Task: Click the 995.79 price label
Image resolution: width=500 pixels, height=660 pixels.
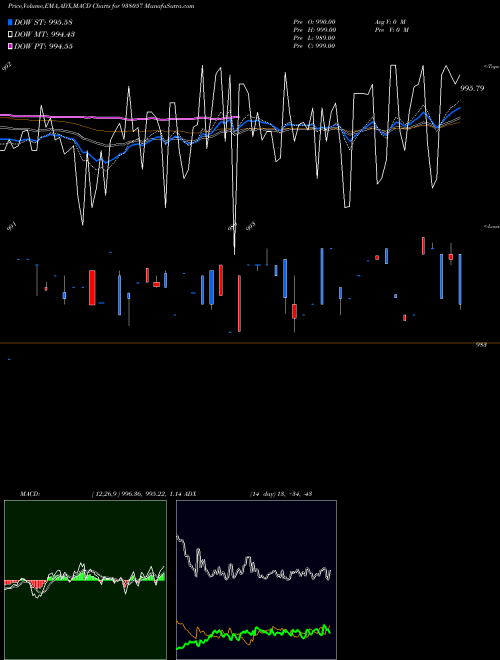Action: pos(472,88)
